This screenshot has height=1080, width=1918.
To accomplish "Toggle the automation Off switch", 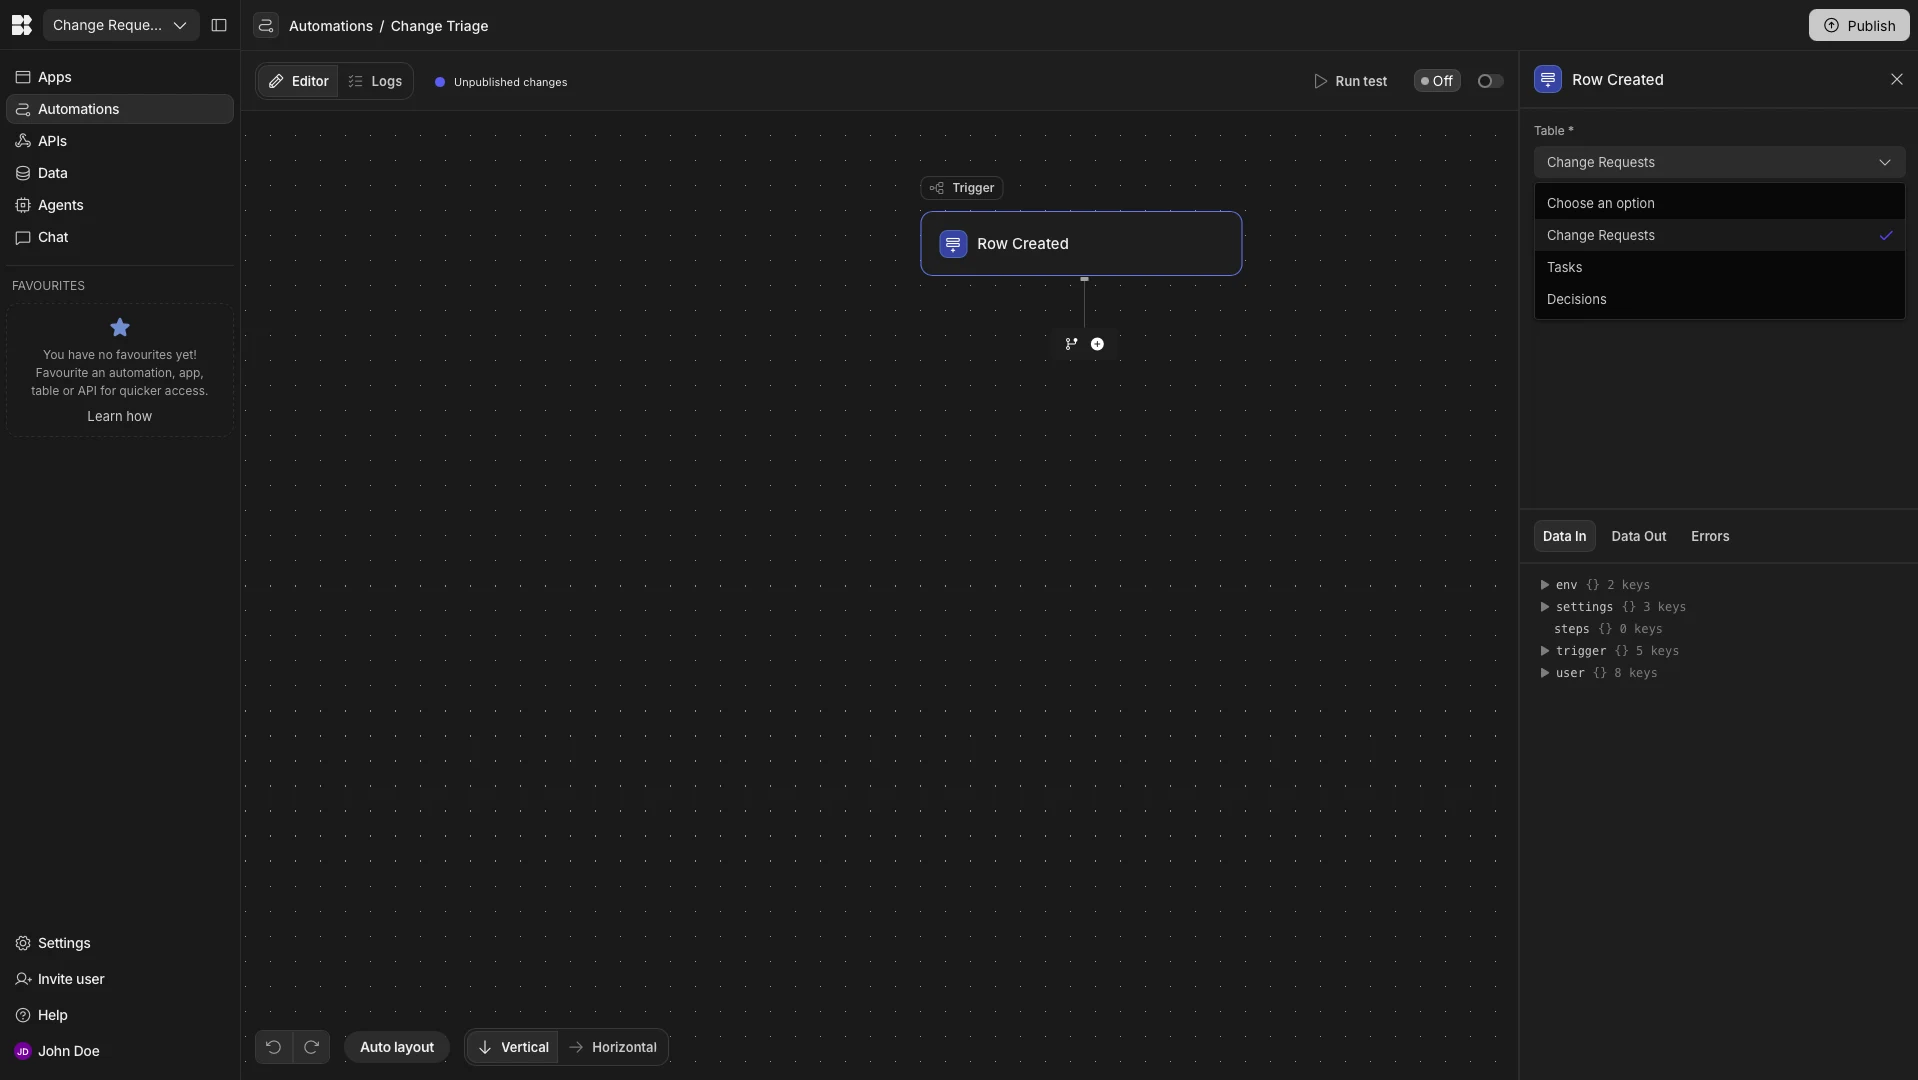I will (1436, 80).
